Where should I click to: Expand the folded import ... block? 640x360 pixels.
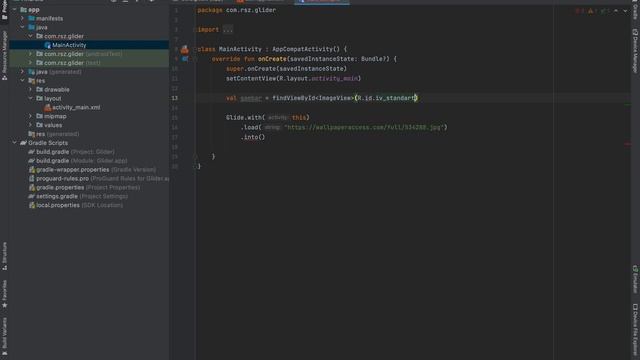click(x=228, y=30)
